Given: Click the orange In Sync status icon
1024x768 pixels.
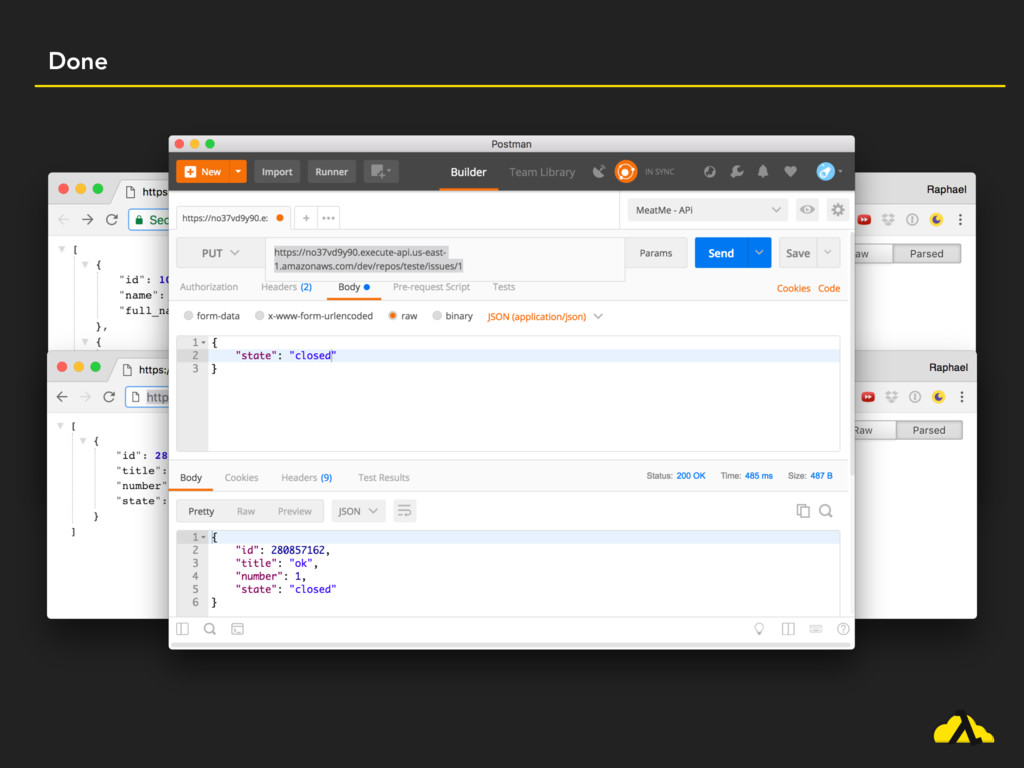Looking at the screenshot, I should point(626,172).
